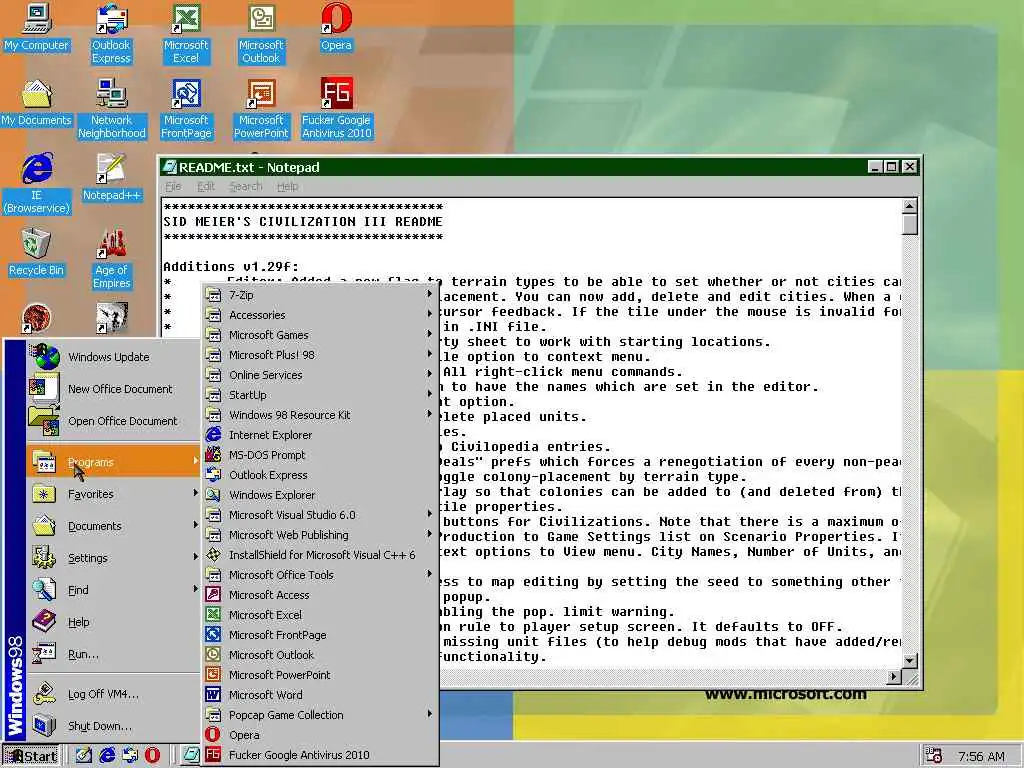The image size is (1024, 768).
Task: Open the Run... dialog entry
Action: pyautogui.click(x=113, y=654)
